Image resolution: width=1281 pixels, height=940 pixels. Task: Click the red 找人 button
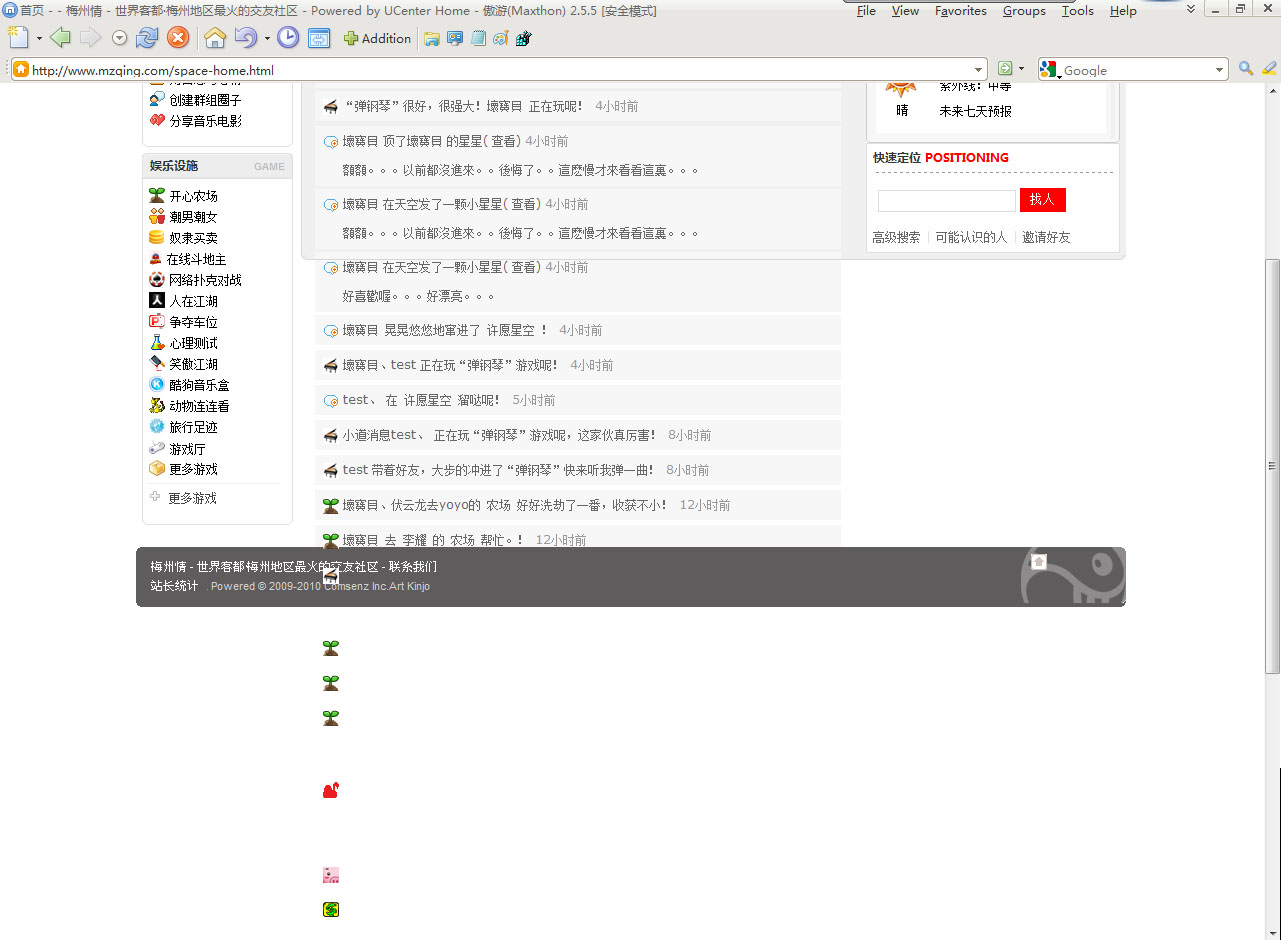pyautogui.click(x=1043, y=200)
